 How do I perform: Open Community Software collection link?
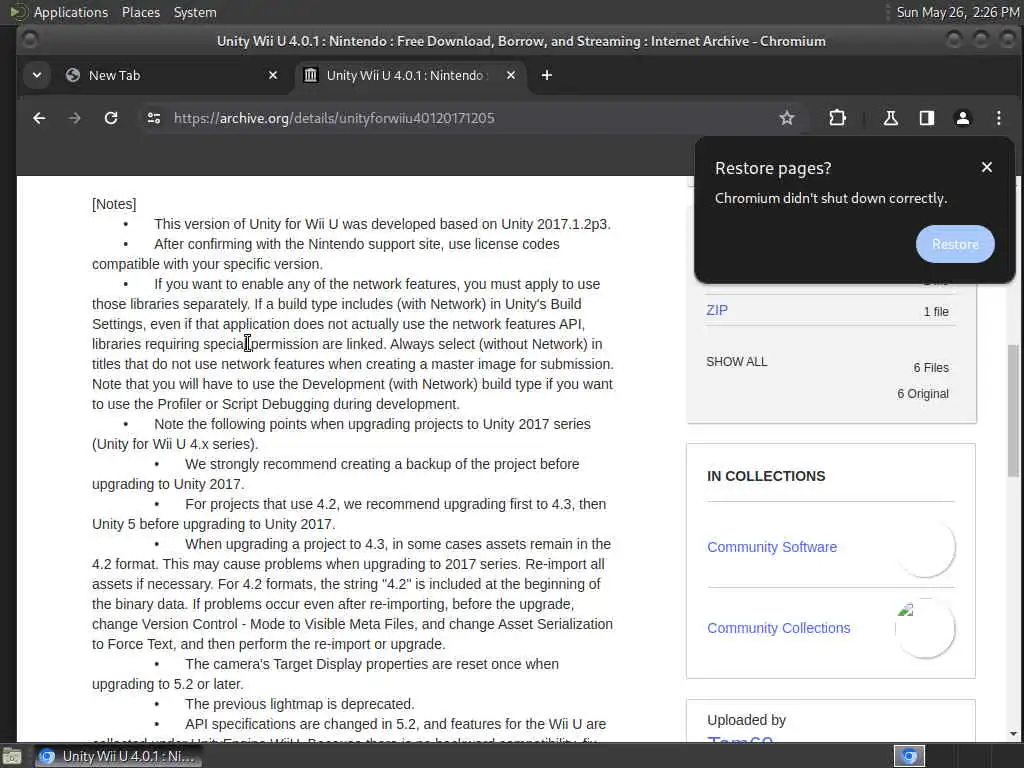pyautogui.click(x=772, y=547)
